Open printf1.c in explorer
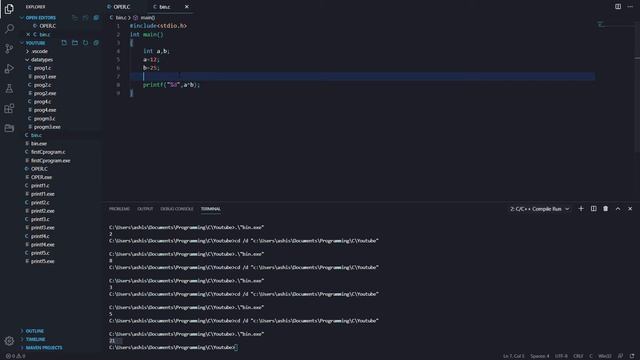 tap(40, 186)
